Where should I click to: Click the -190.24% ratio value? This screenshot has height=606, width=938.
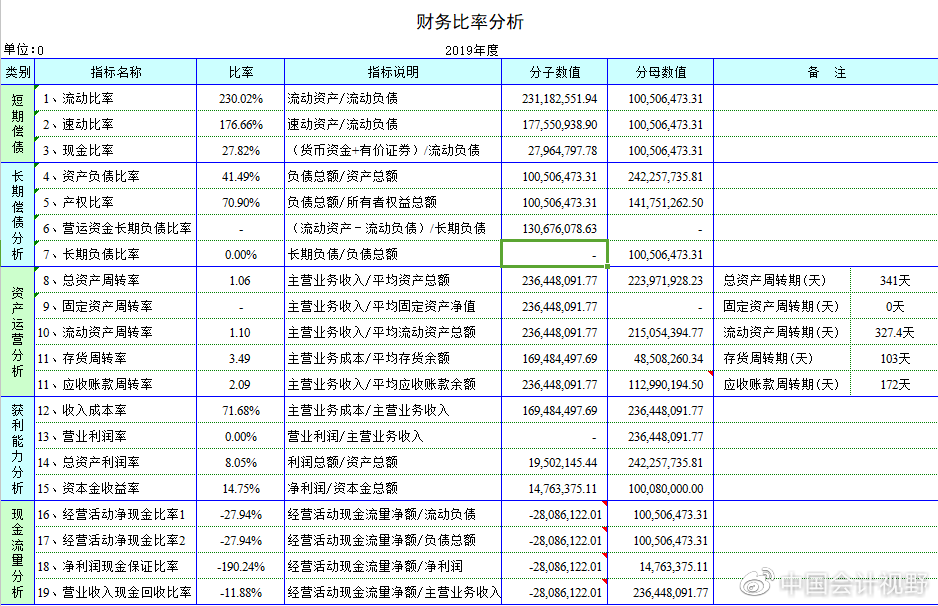pos(240,567)
